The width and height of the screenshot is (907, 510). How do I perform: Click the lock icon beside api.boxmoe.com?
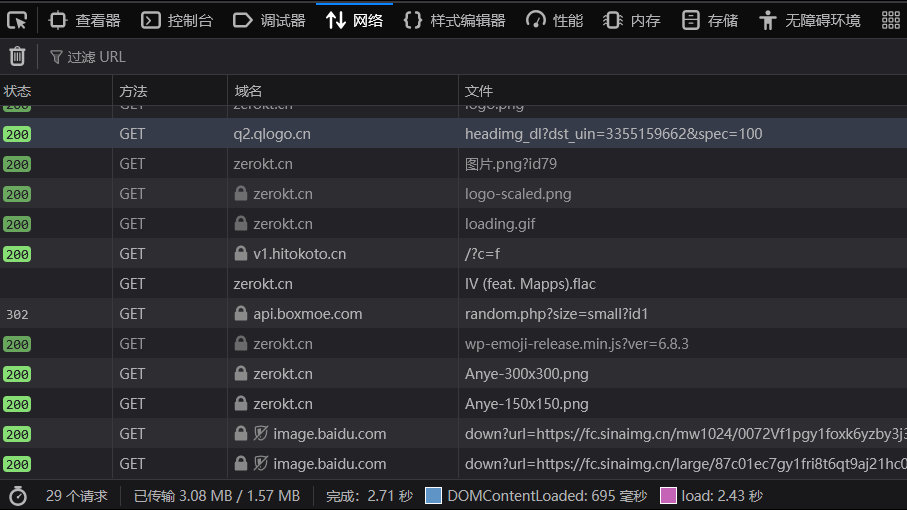pyautogui.click(x=240, y=314)
